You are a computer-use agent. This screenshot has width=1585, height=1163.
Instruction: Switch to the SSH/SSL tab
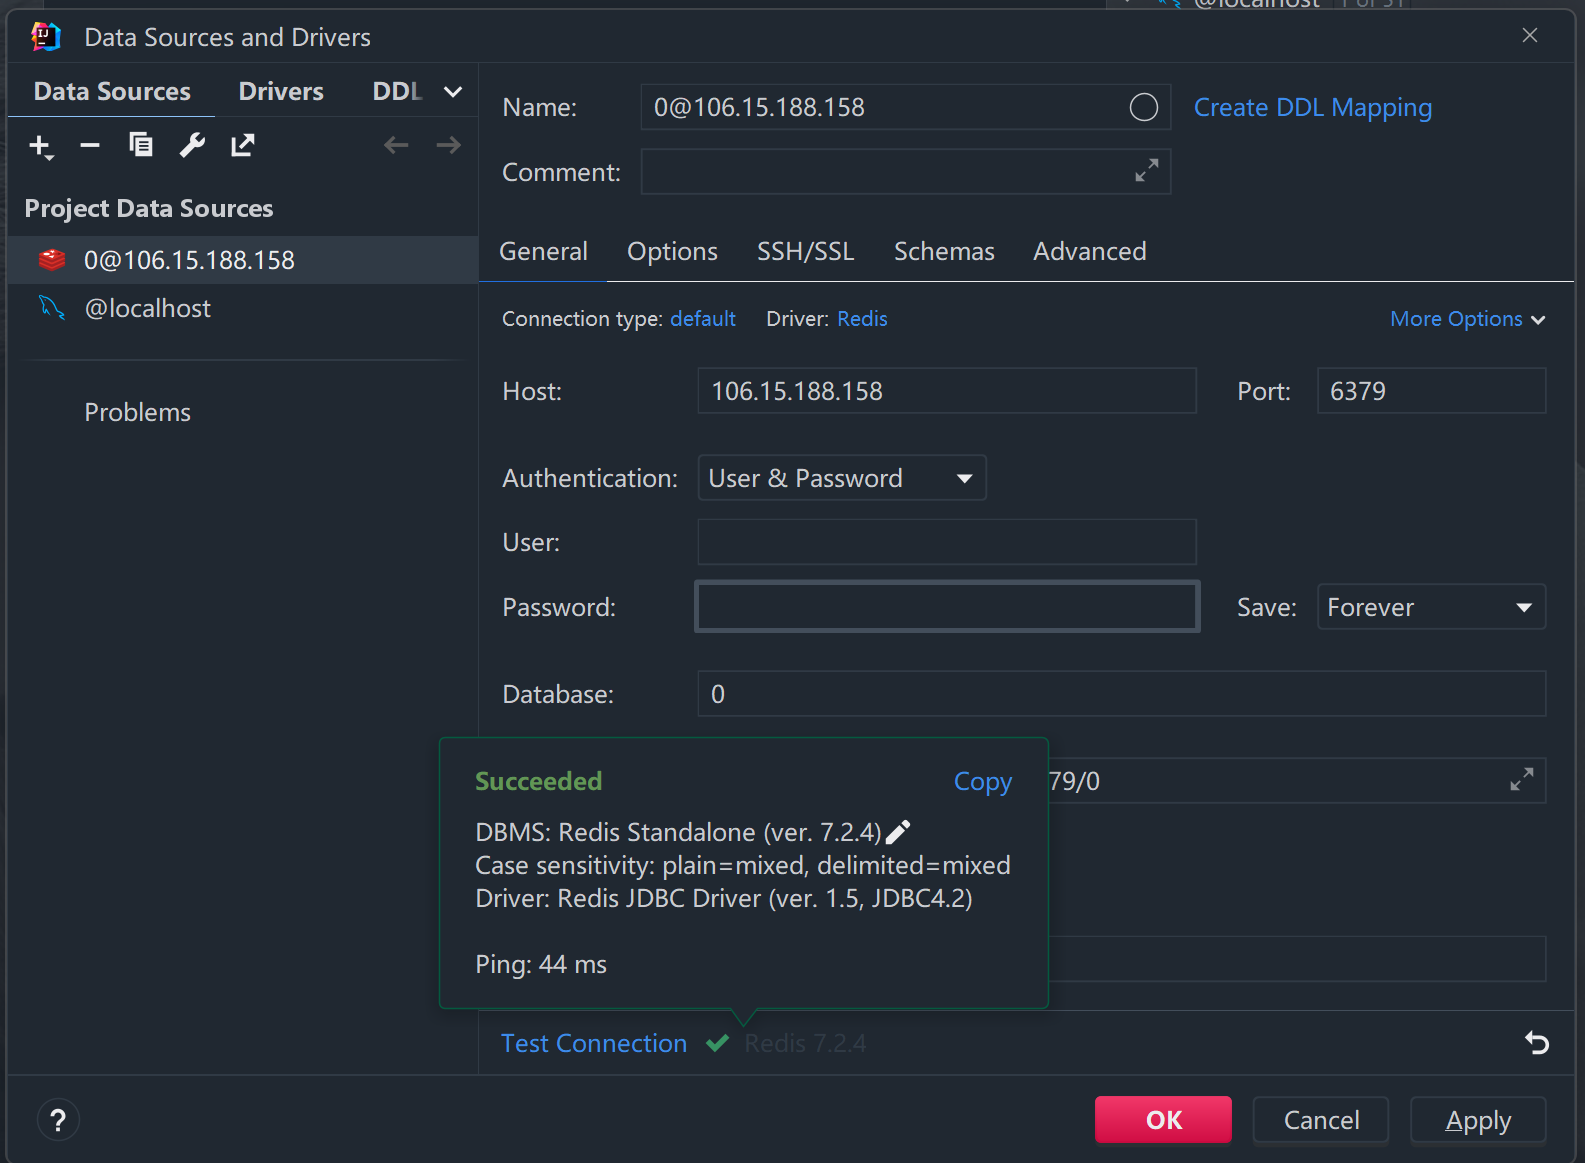click(805, 251)
